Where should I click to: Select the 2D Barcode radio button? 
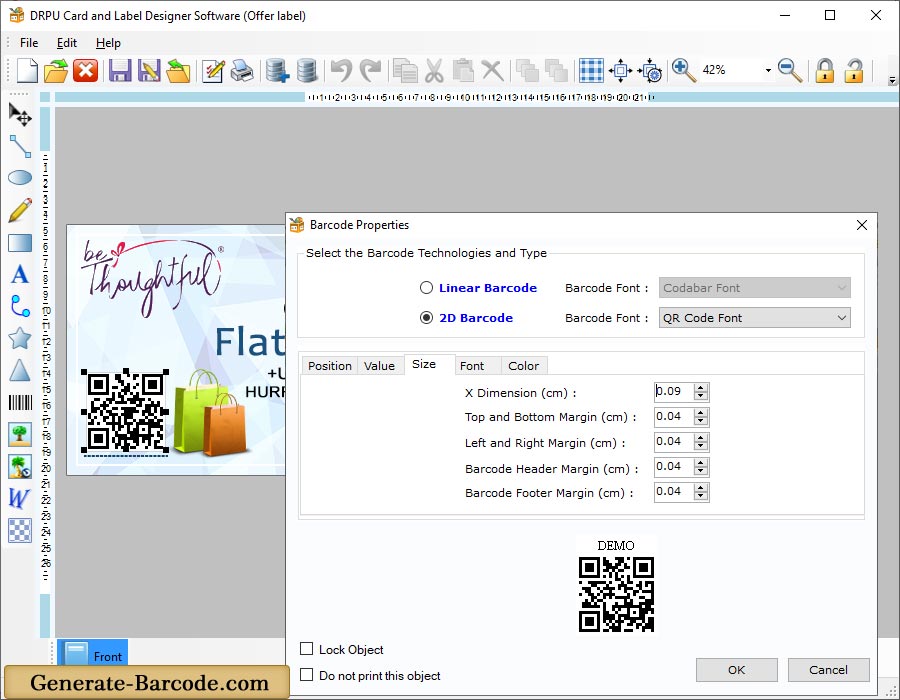pos(426,318)
